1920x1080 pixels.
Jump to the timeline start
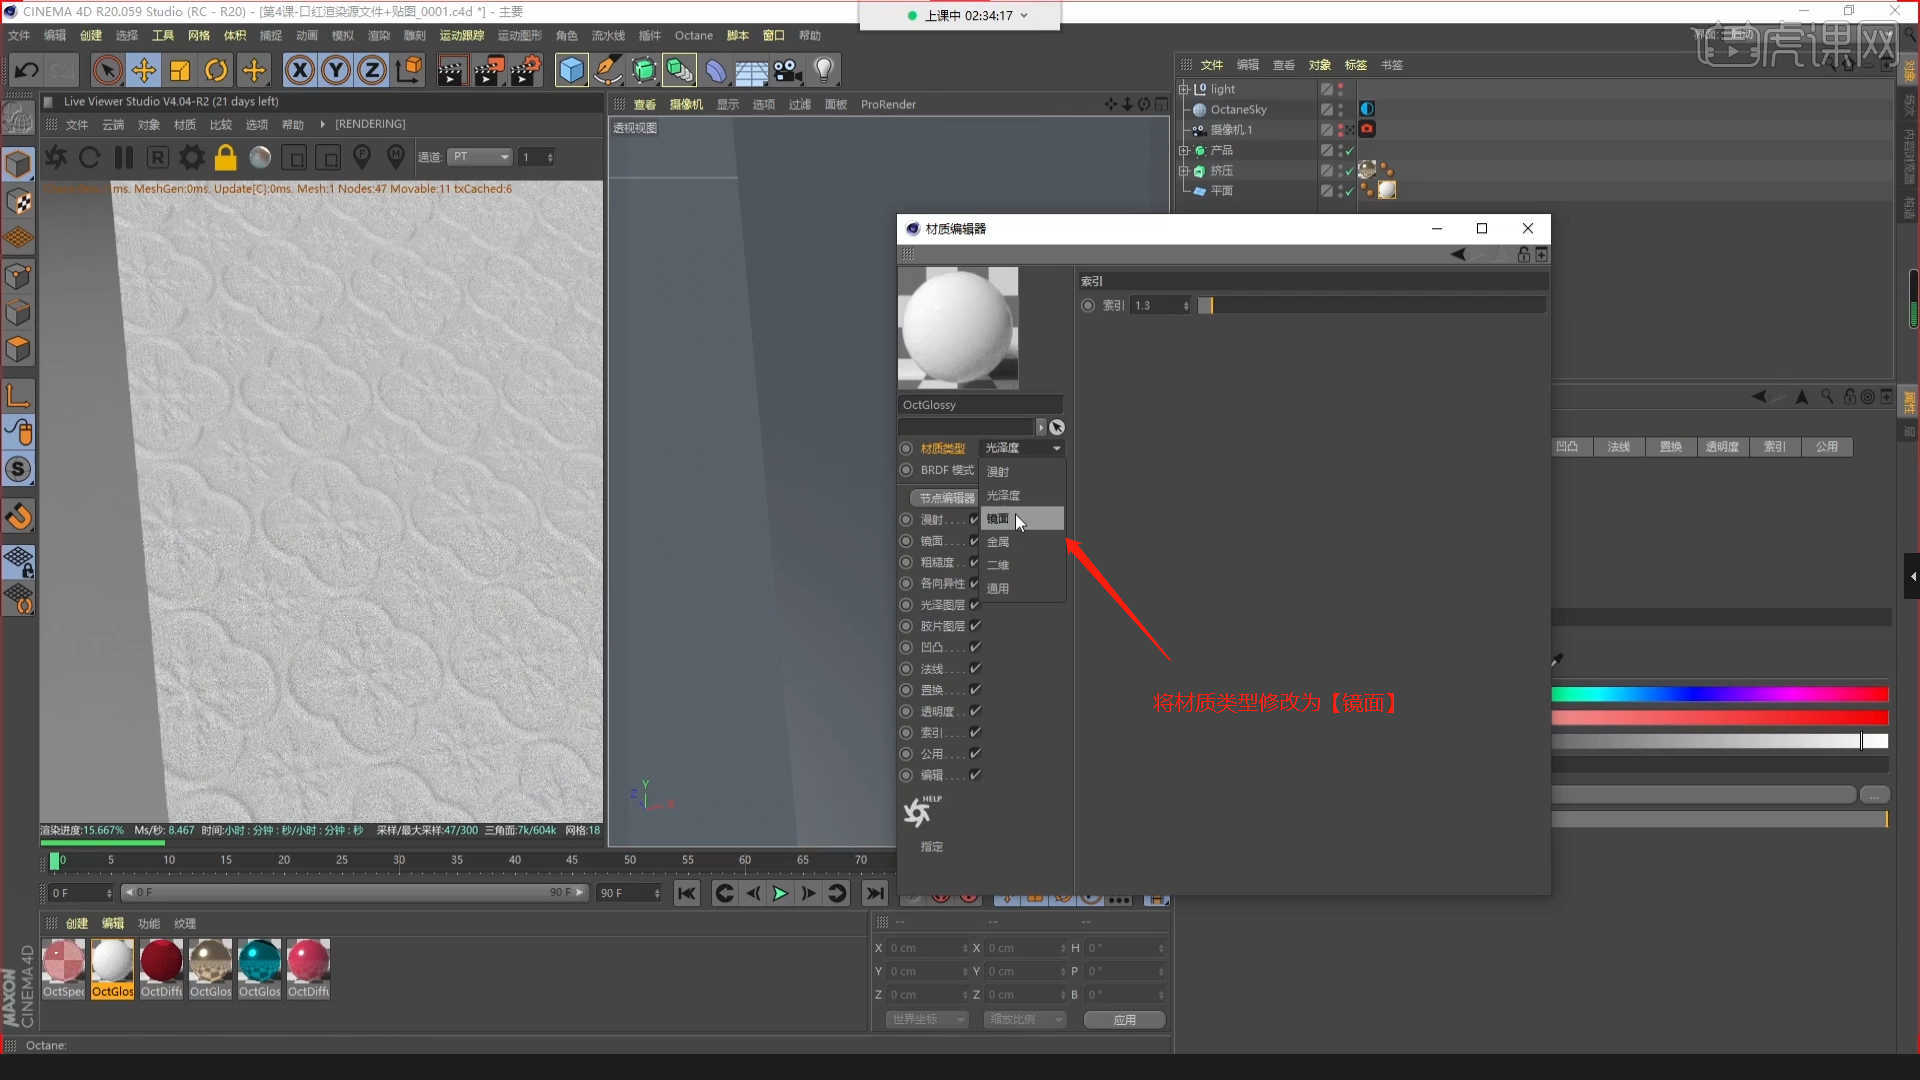[687, 893]
